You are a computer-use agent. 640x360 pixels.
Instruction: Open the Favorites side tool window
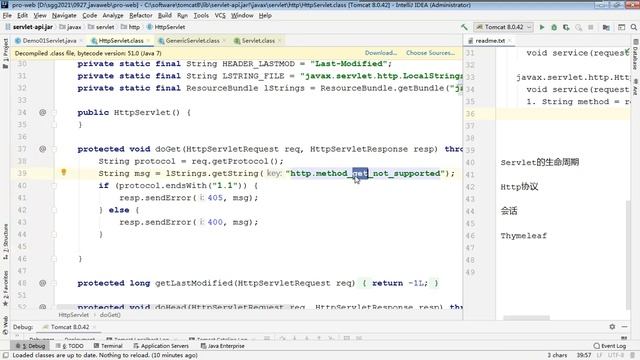pos(5,289)
